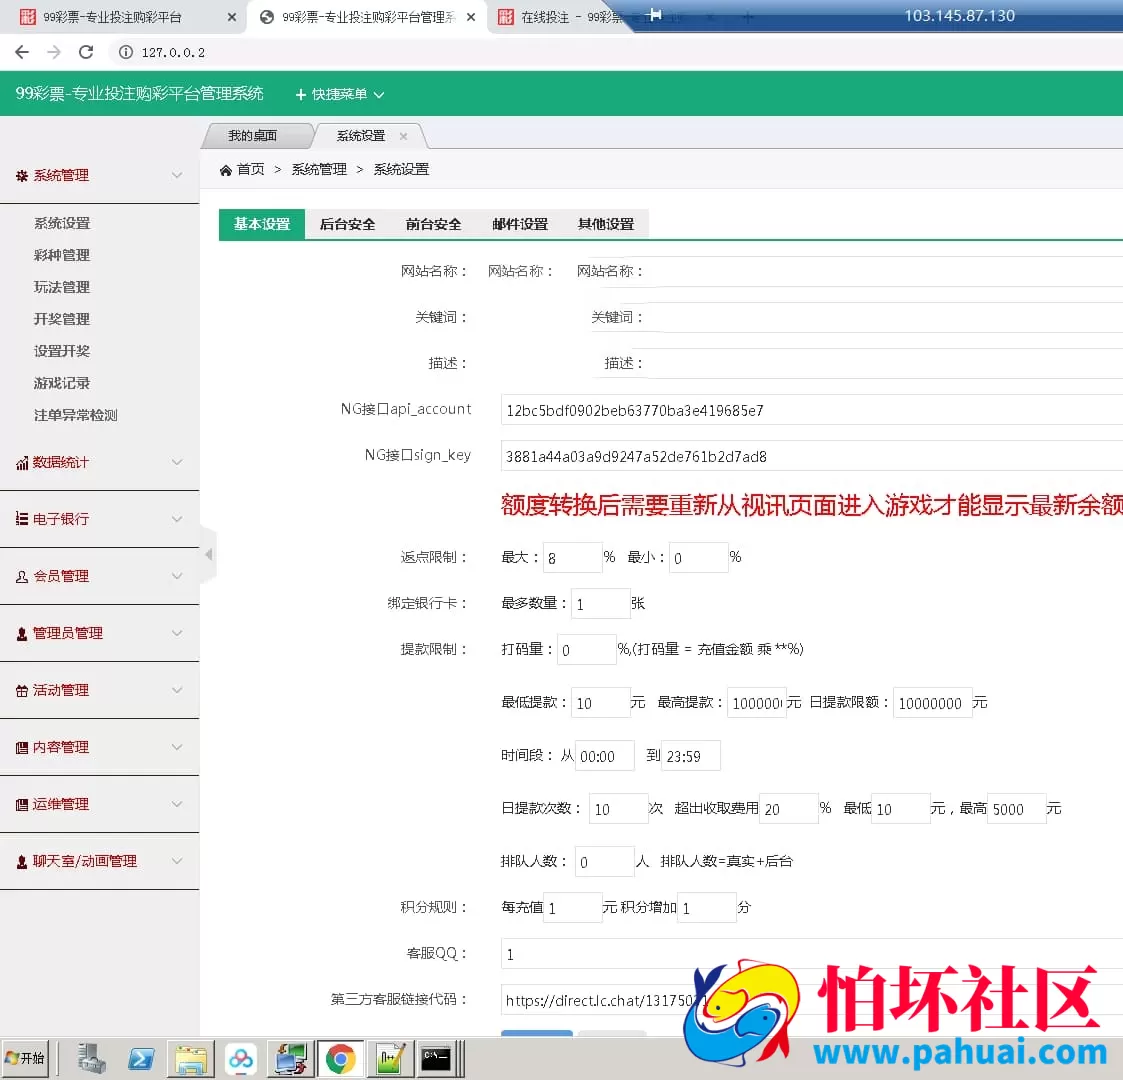1123x1080 pixels.
Task: Click the home icon in breadcrumb bar
Action: point(226,169)
